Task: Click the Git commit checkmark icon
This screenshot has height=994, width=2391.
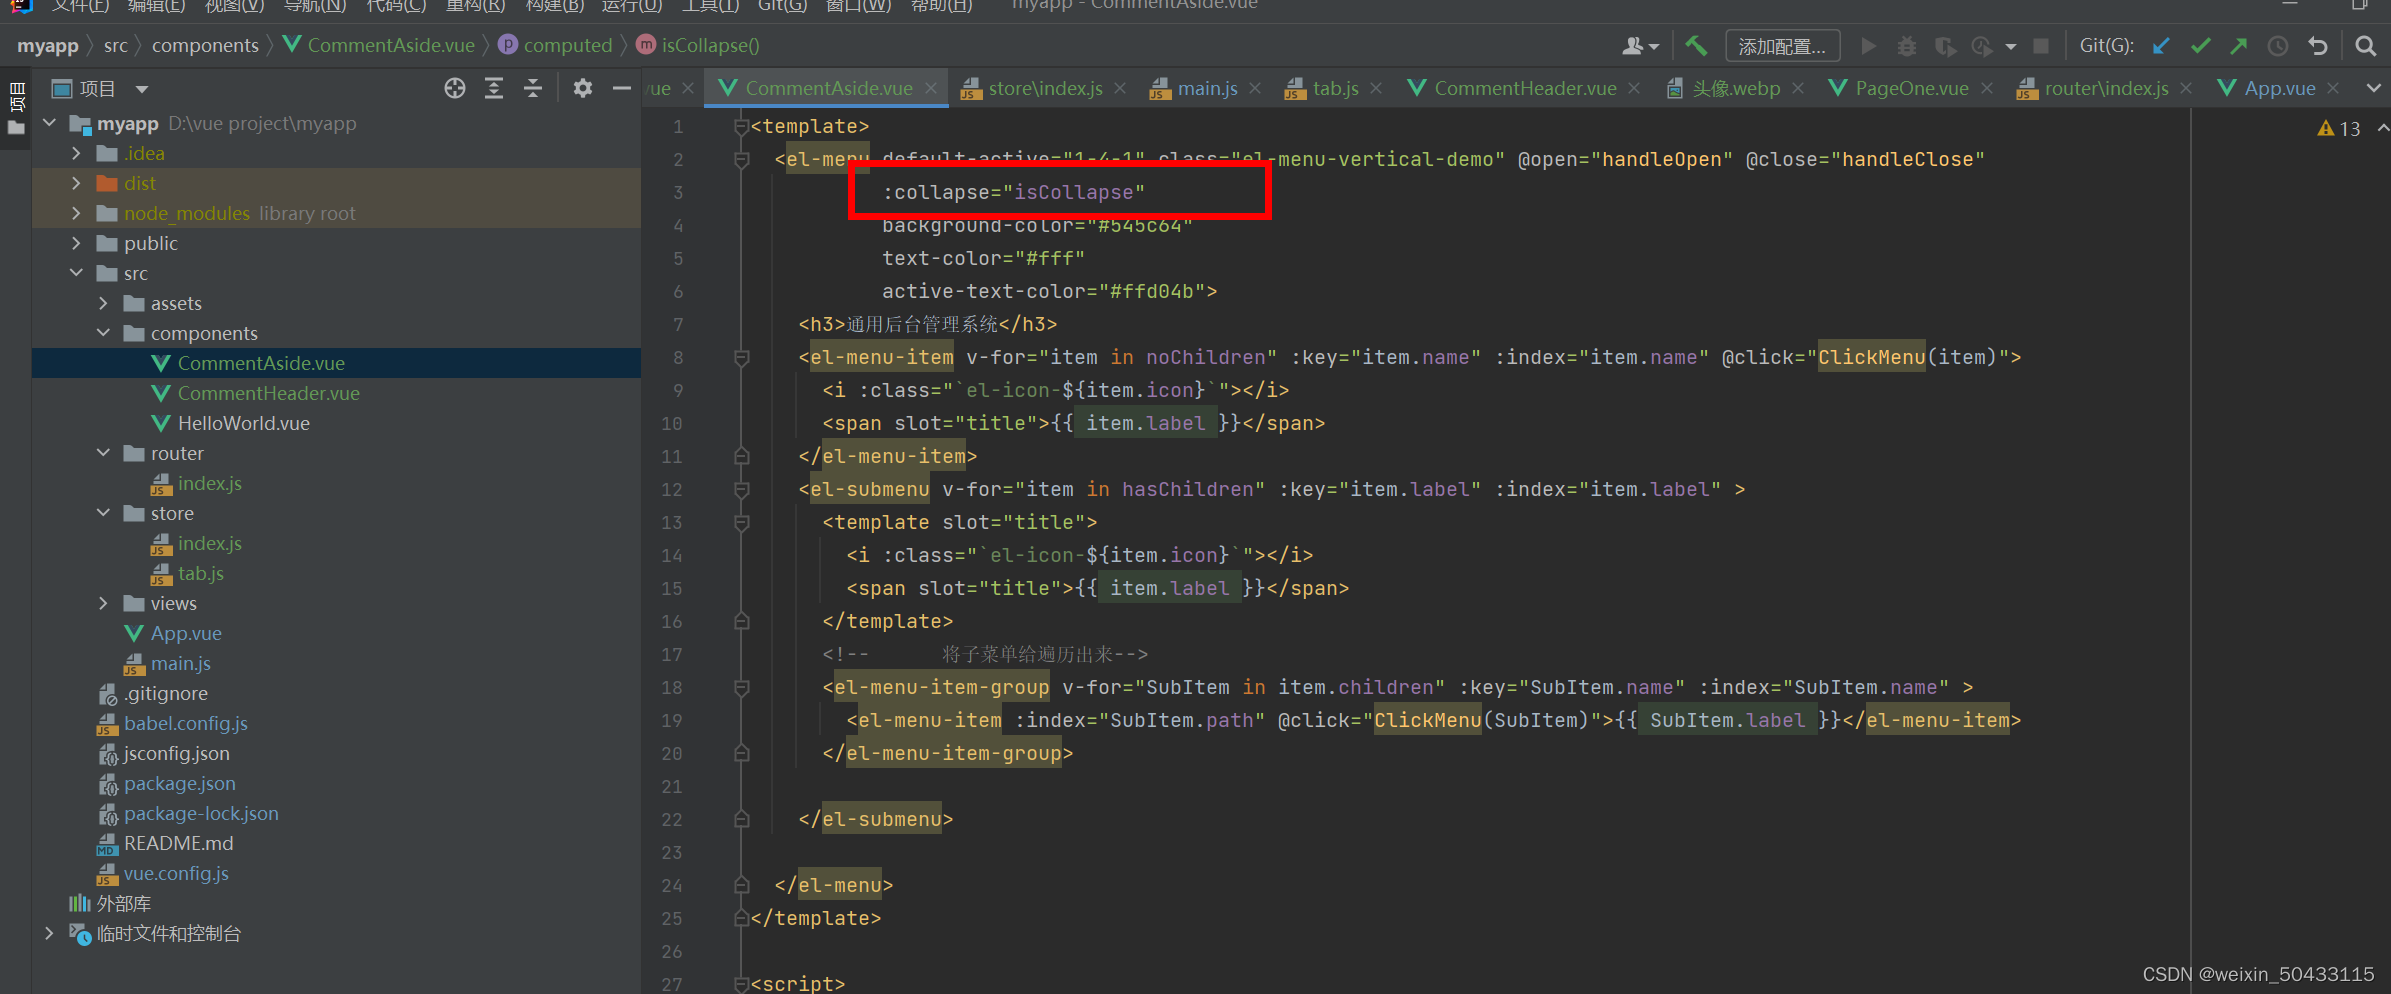Action: [x=2199, y=45]
